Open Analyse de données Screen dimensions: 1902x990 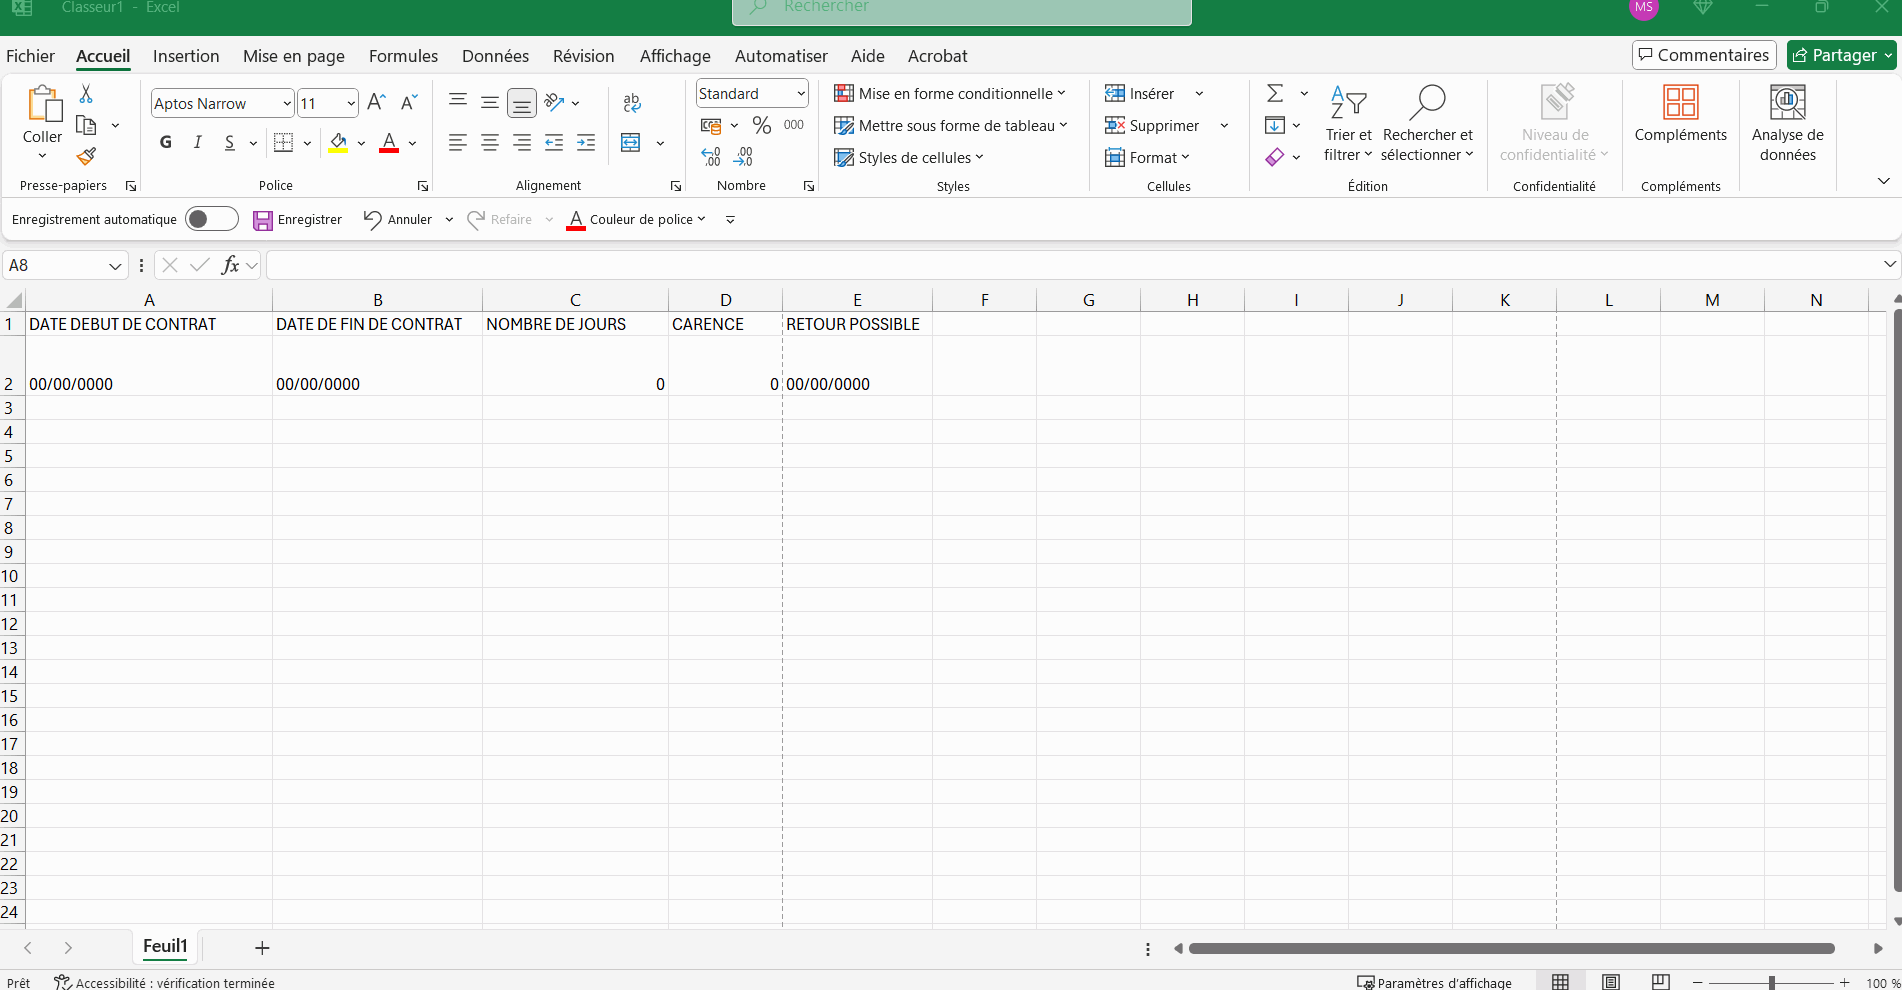pyautogui.click(x=1787, y=123)
